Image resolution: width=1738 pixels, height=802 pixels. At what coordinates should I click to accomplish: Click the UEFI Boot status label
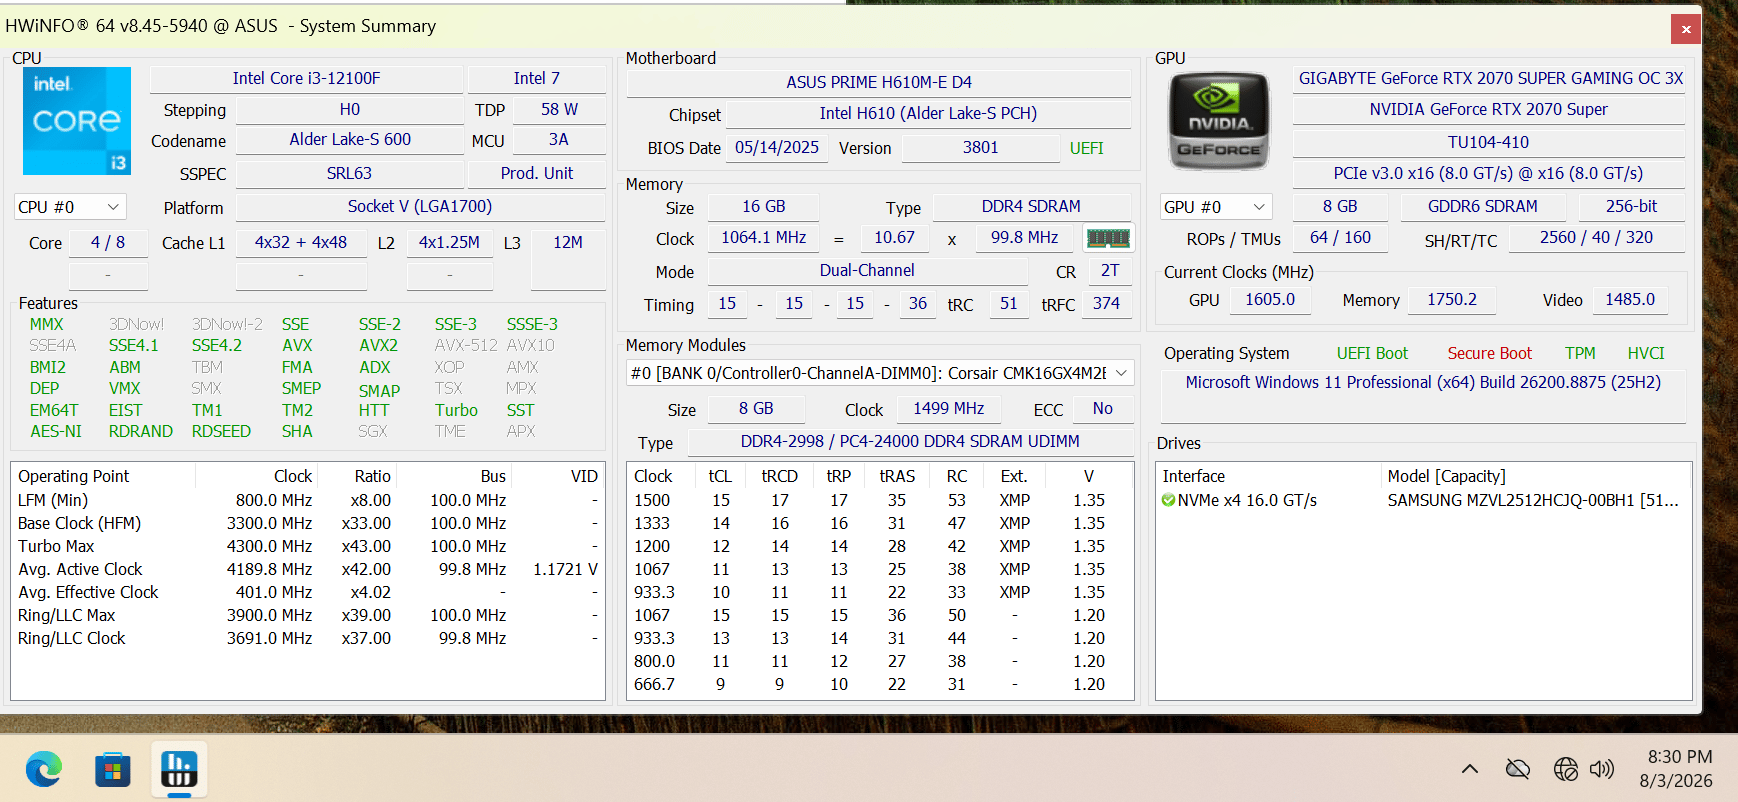1372,353
